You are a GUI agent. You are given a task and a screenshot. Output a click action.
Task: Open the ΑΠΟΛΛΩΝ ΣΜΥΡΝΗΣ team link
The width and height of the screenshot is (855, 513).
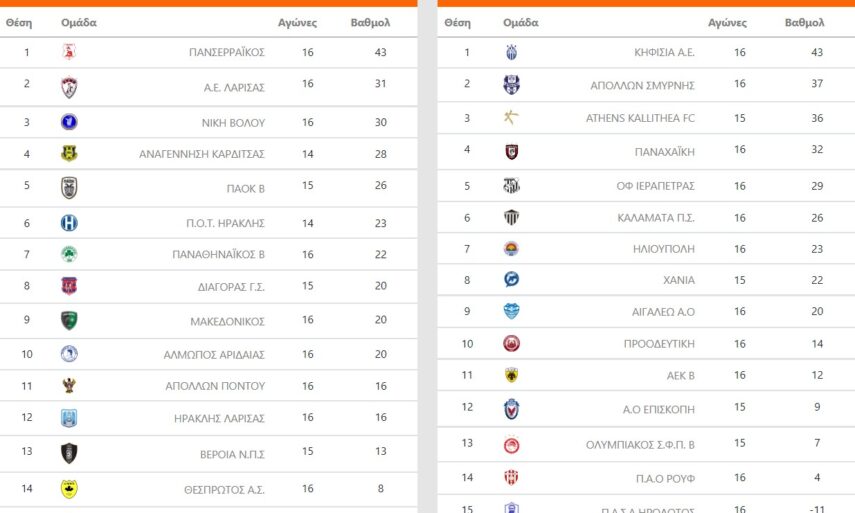pyautogui.click(x=642, y=85)
